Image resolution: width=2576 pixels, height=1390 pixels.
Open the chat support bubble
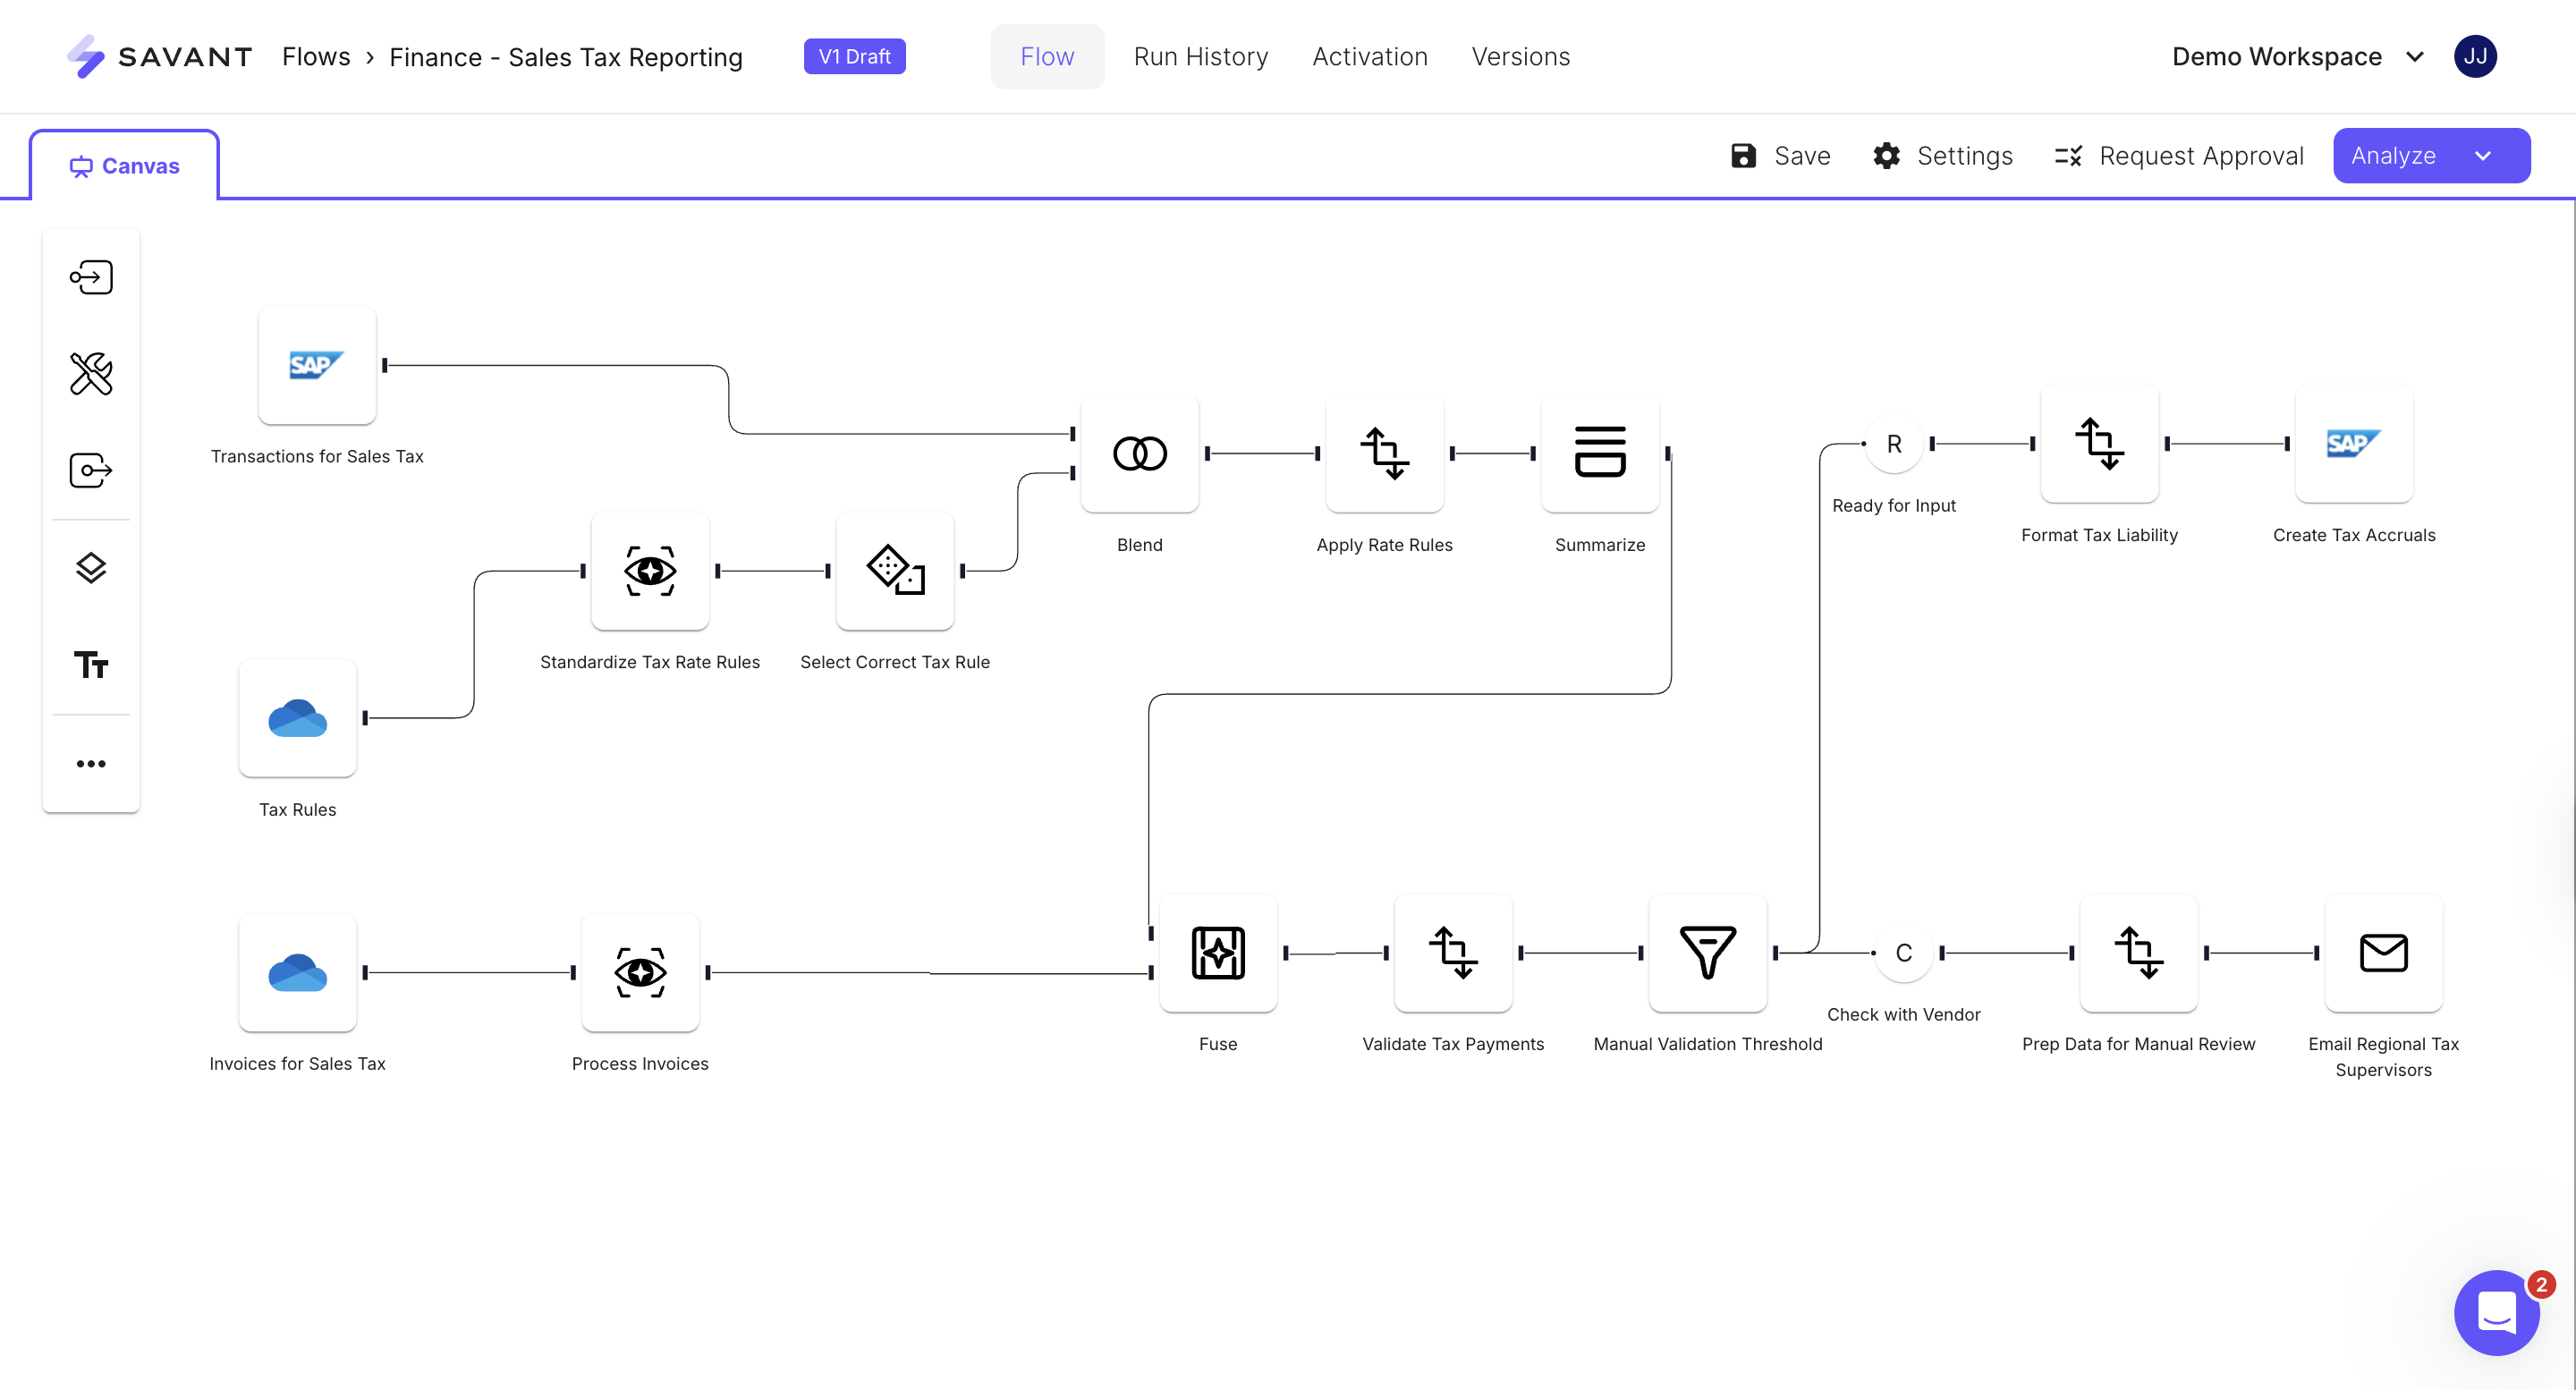2496,1312
